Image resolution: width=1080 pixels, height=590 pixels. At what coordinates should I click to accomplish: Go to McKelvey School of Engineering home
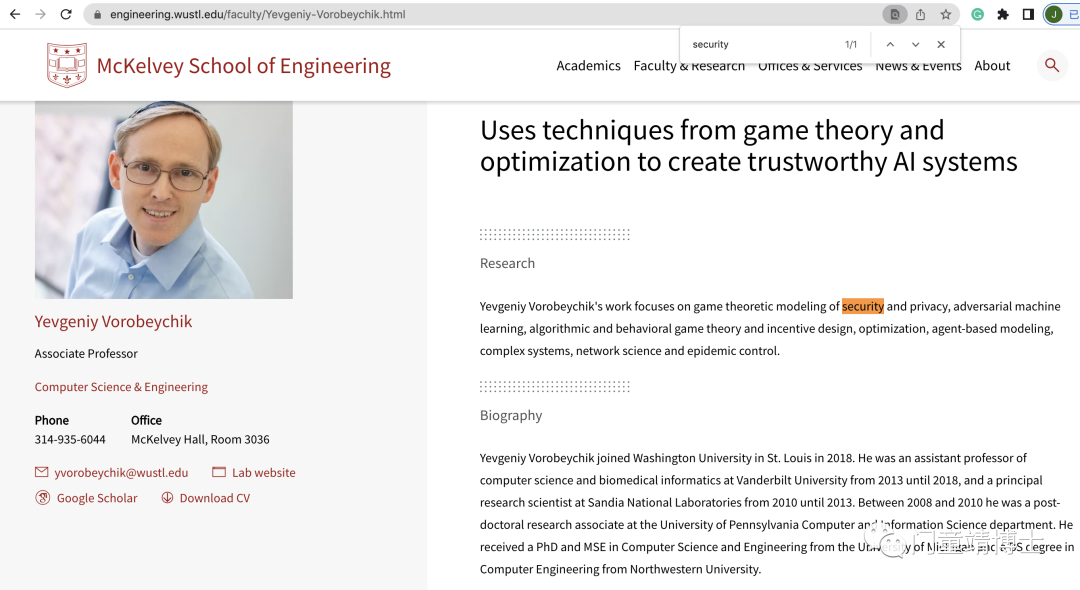point(243,66)
